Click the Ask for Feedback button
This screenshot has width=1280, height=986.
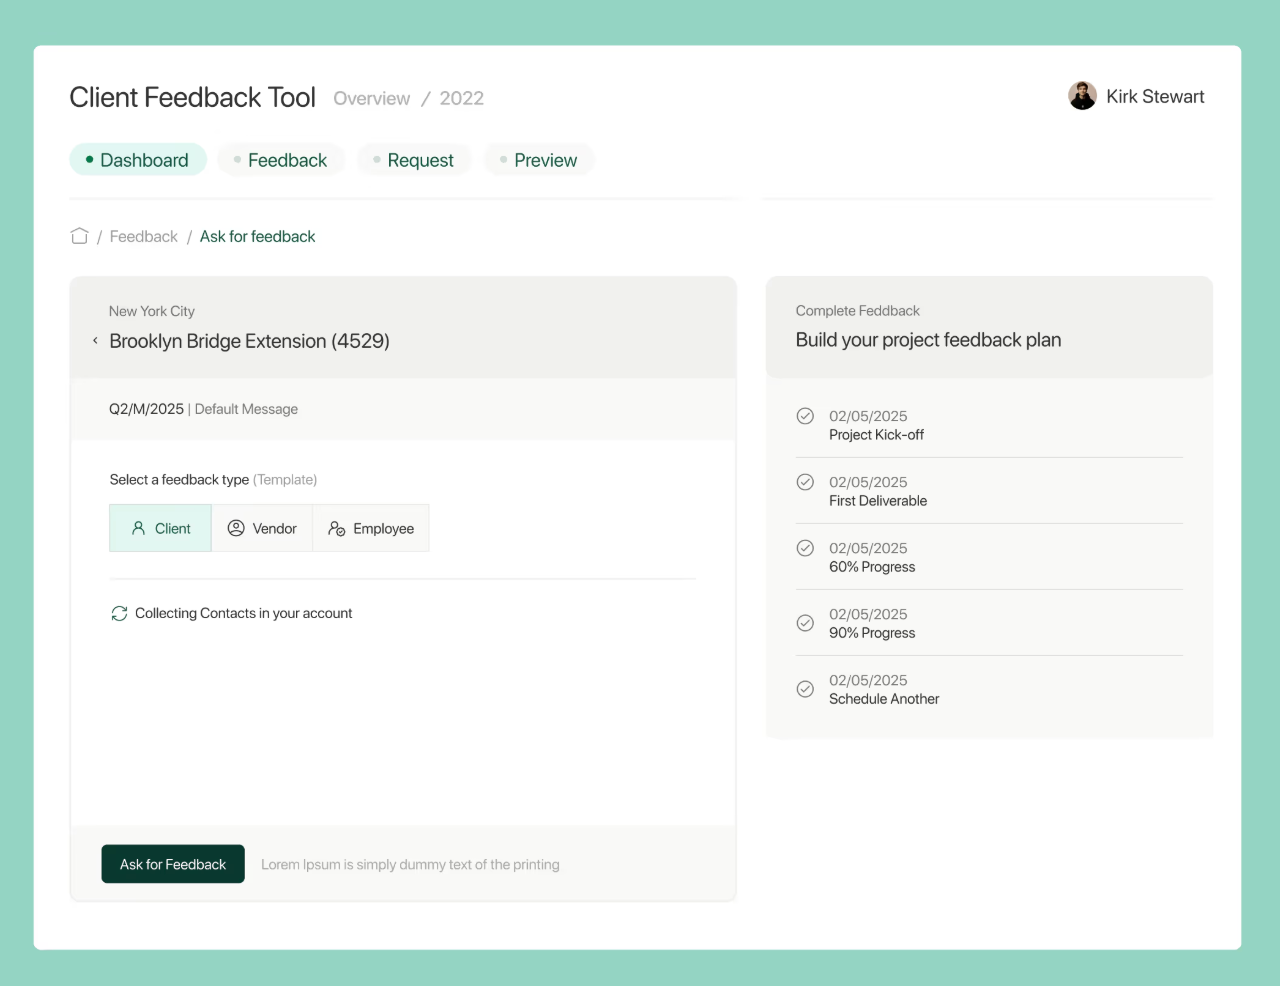click(172, 863)
